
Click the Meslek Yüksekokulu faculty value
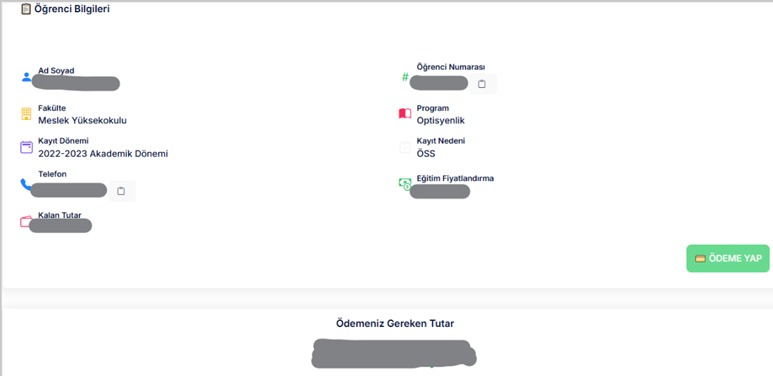(x=82, y=120)
